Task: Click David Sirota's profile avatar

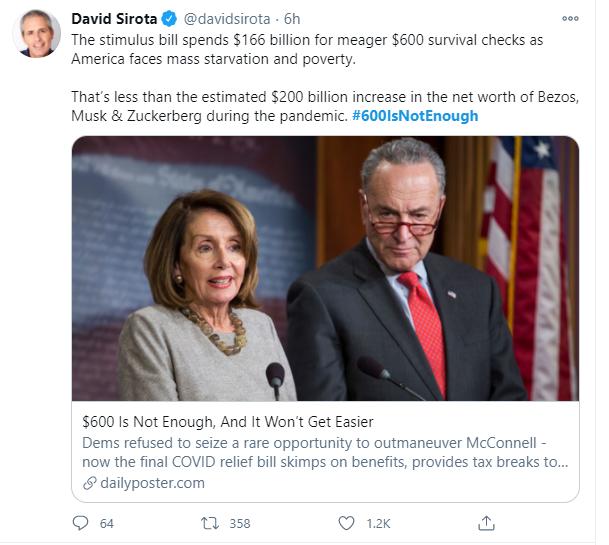Action: click(x=36, y=35)
